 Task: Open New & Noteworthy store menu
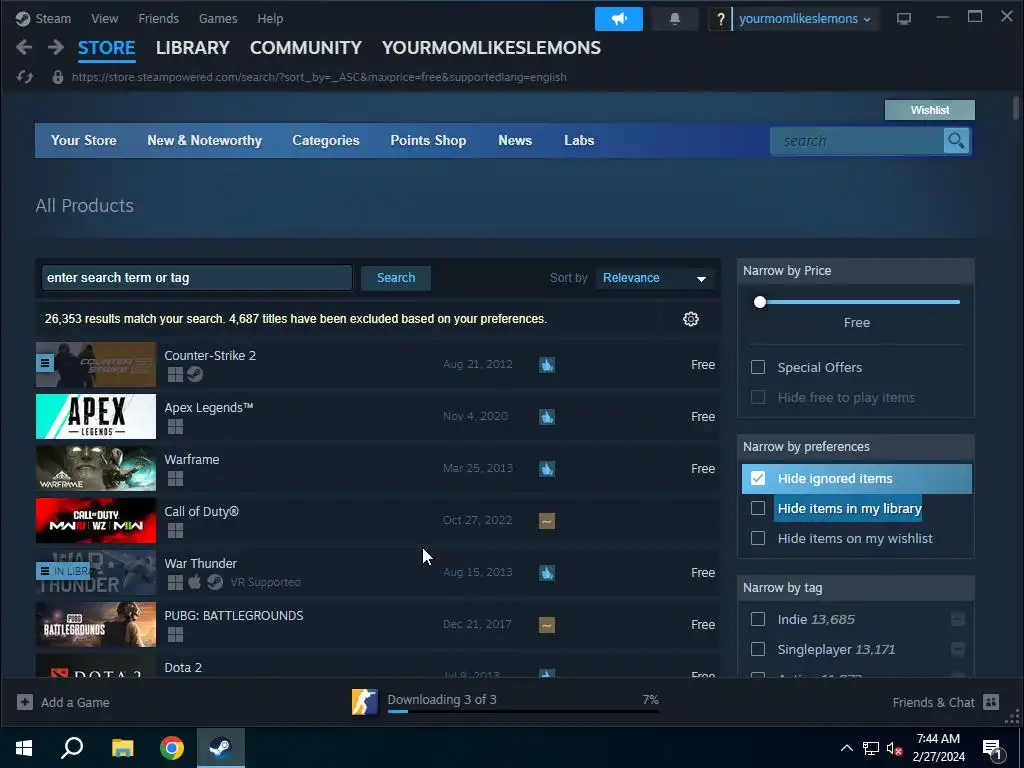[x=204, y=140]
